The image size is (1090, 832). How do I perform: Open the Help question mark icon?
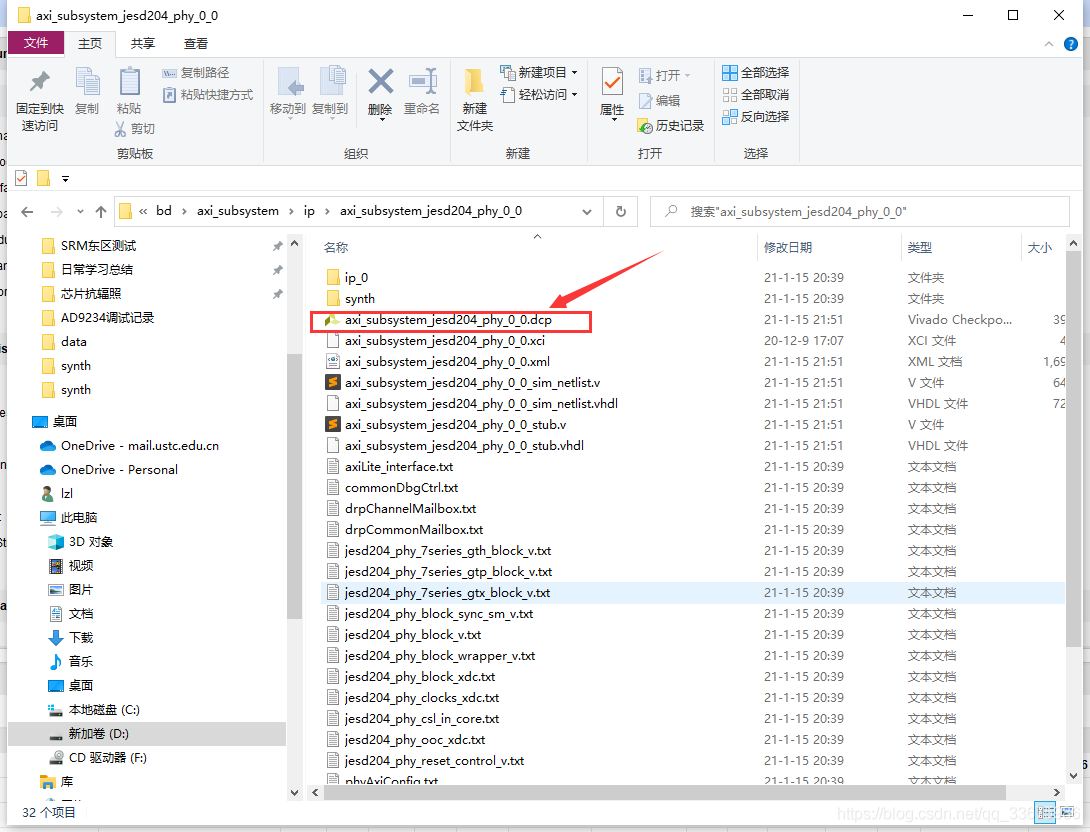1071,44
